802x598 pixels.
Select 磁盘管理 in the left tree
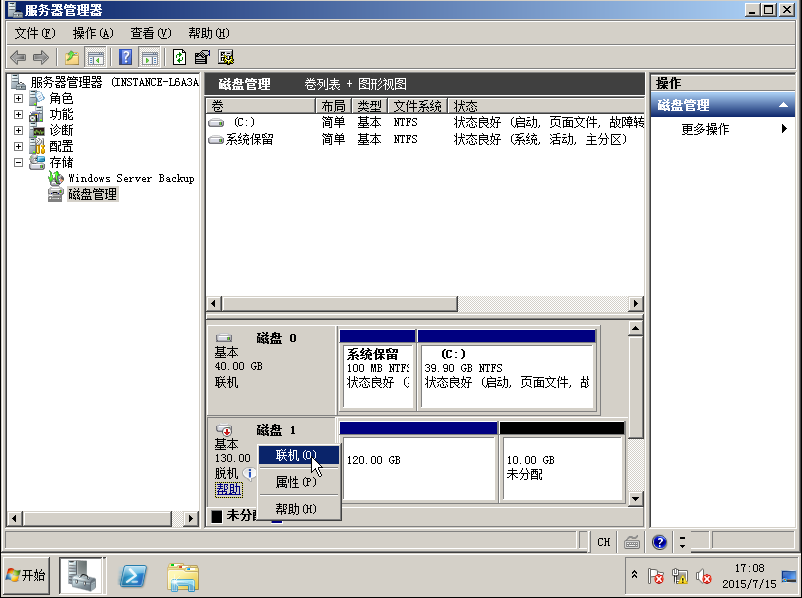(x=93, y=194)
